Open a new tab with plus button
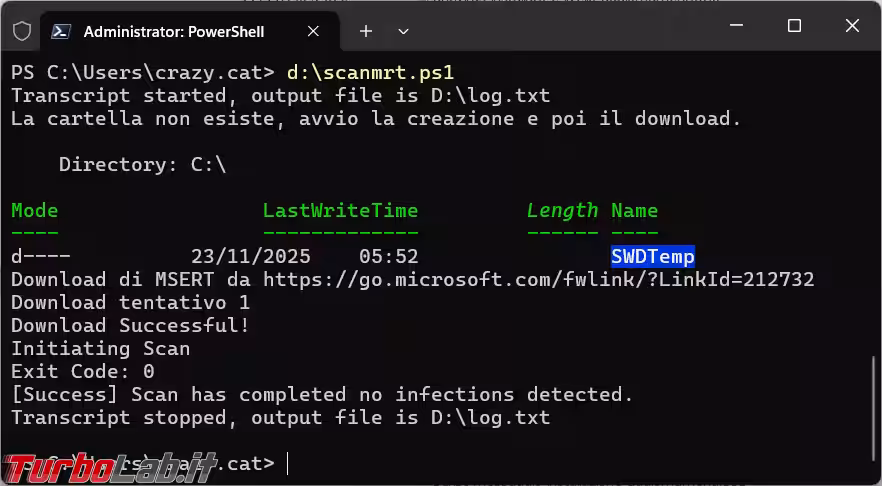 point(366,31)
